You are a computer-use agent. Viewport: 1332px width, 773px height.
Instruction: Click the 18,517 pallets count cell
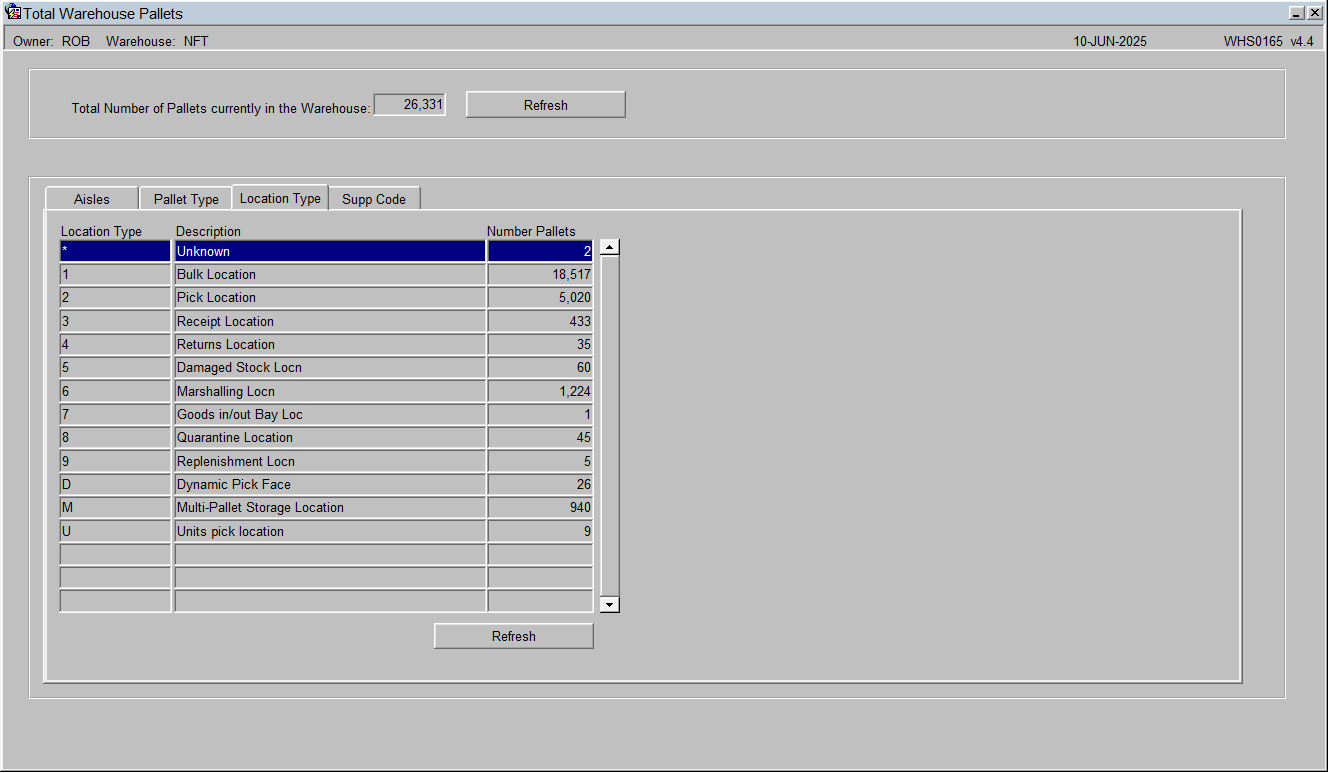tap(540, 274)
